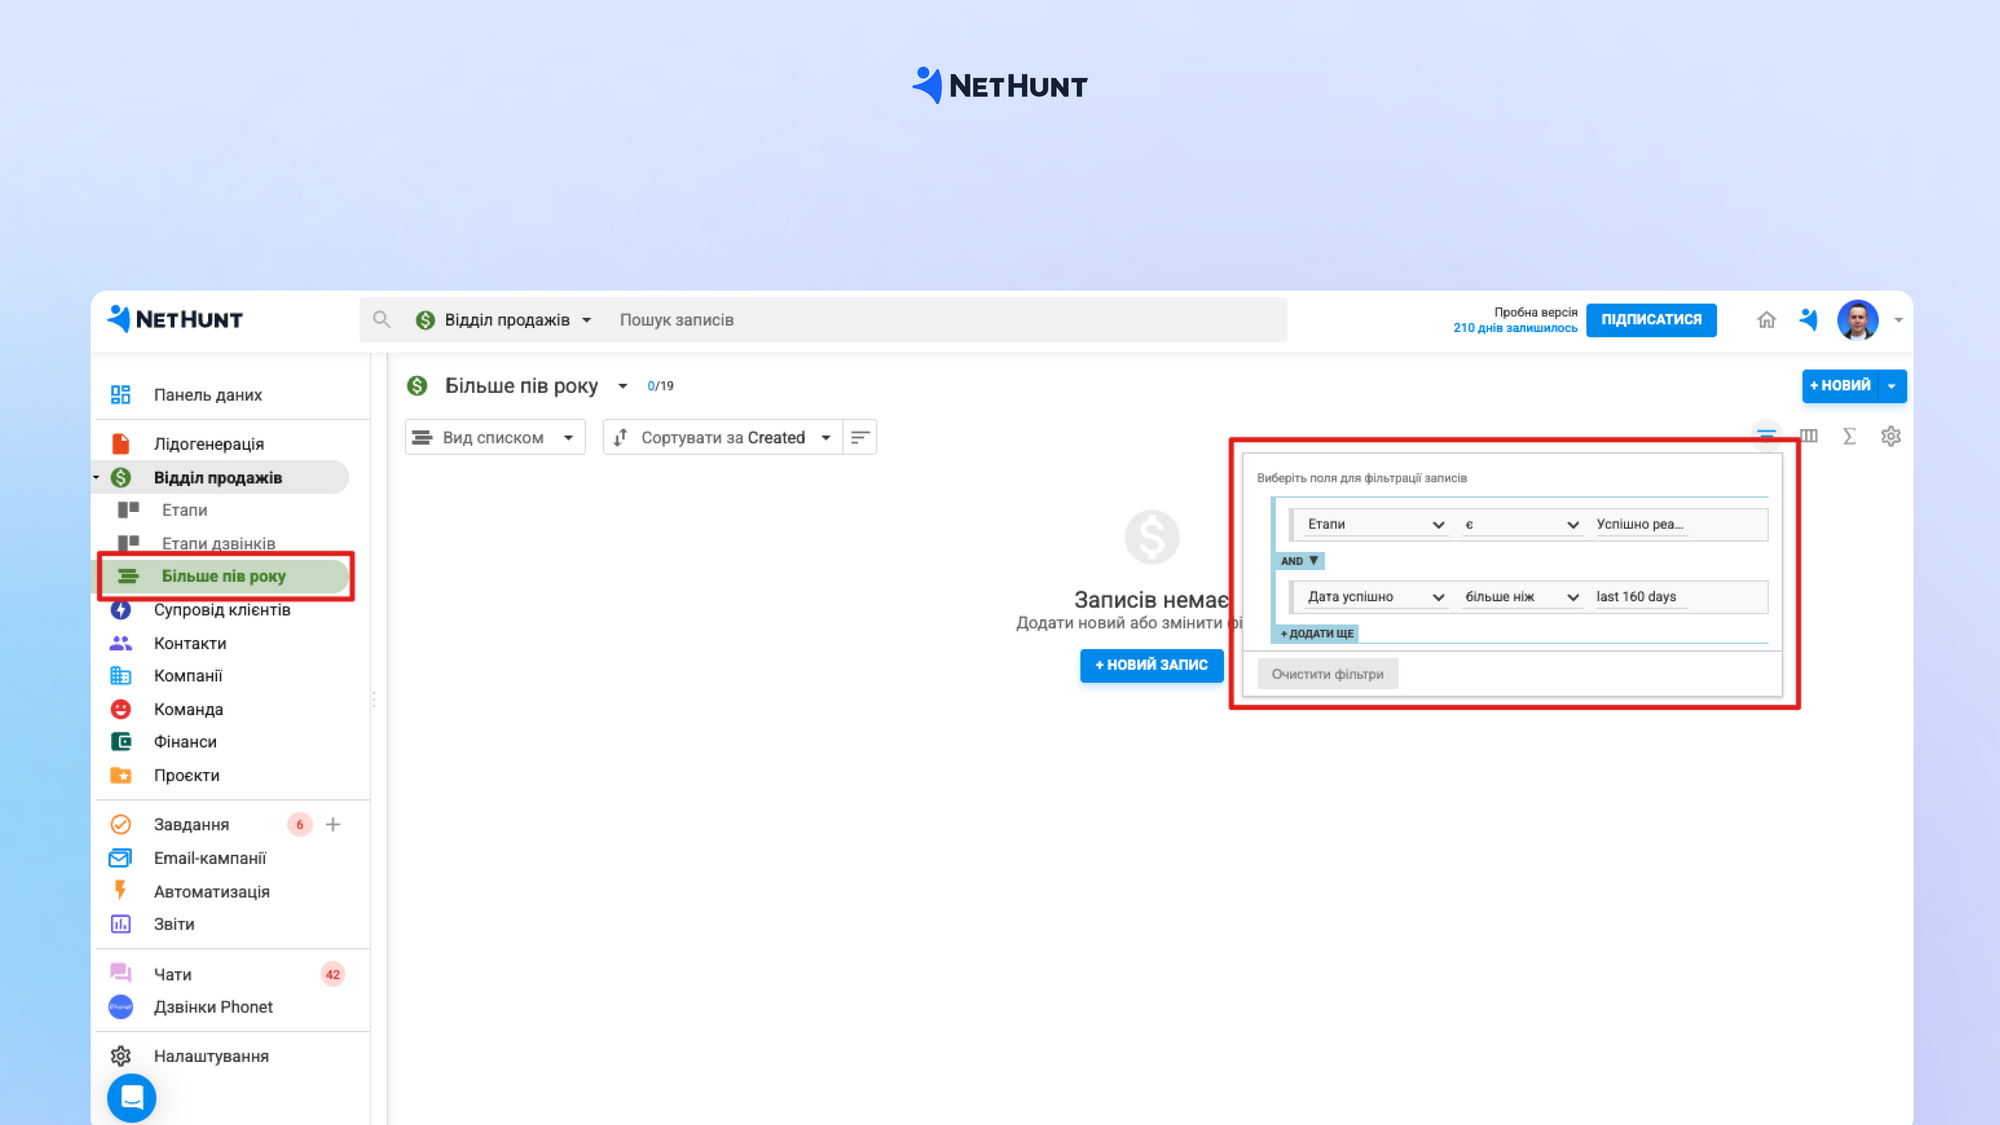Open the Проєкти folder
The image size is (2000, 1125).
pos(186,775)
